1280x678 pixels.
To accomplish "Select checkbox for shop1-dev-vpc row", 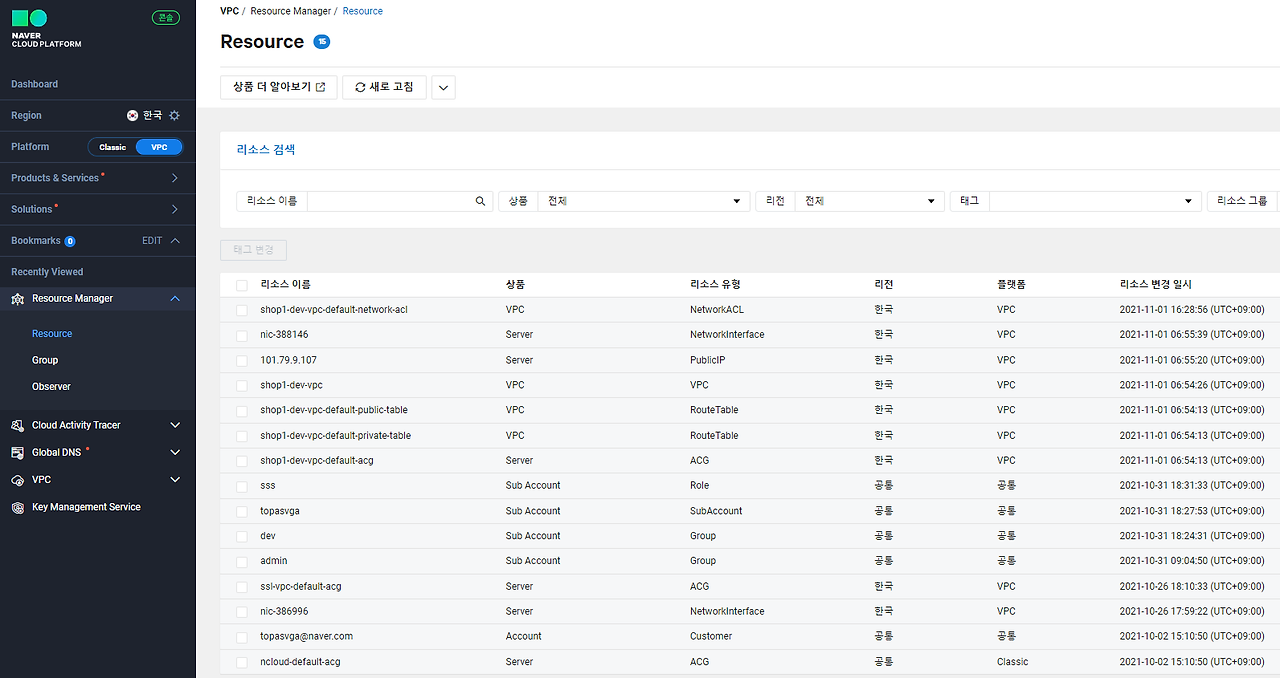I will tap(241, 386).
